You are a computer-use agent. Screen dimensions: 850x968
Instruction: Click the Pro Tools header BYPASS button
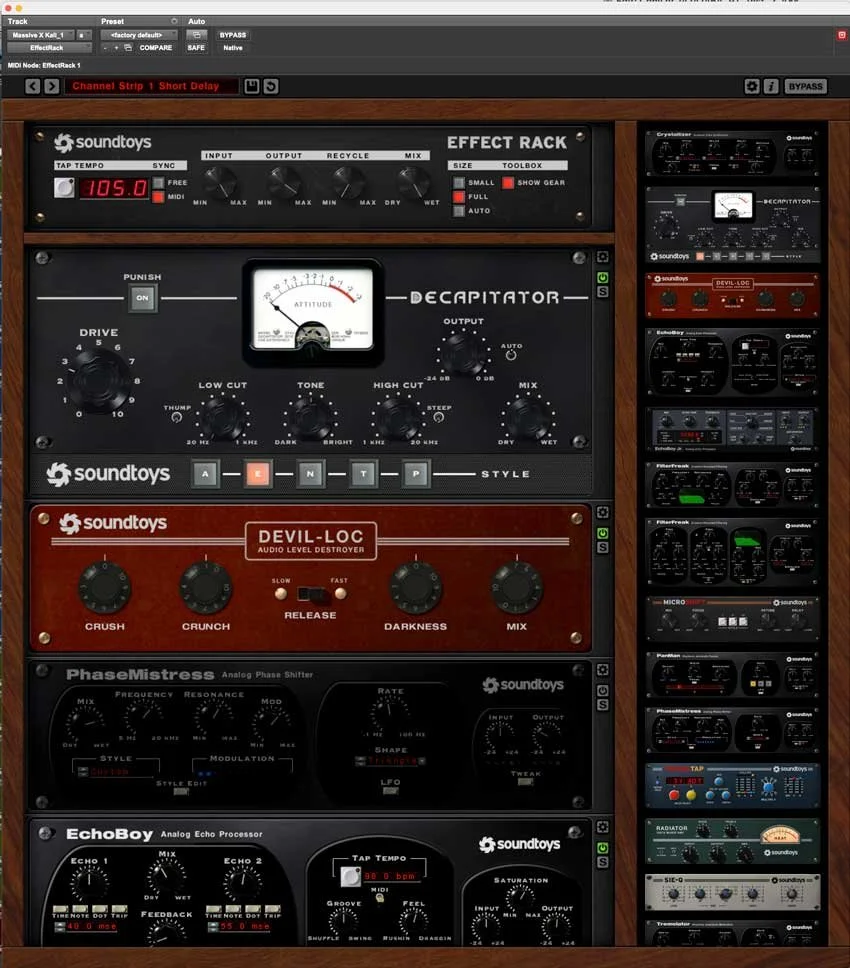pyautogui.click(x=233, y=35)
